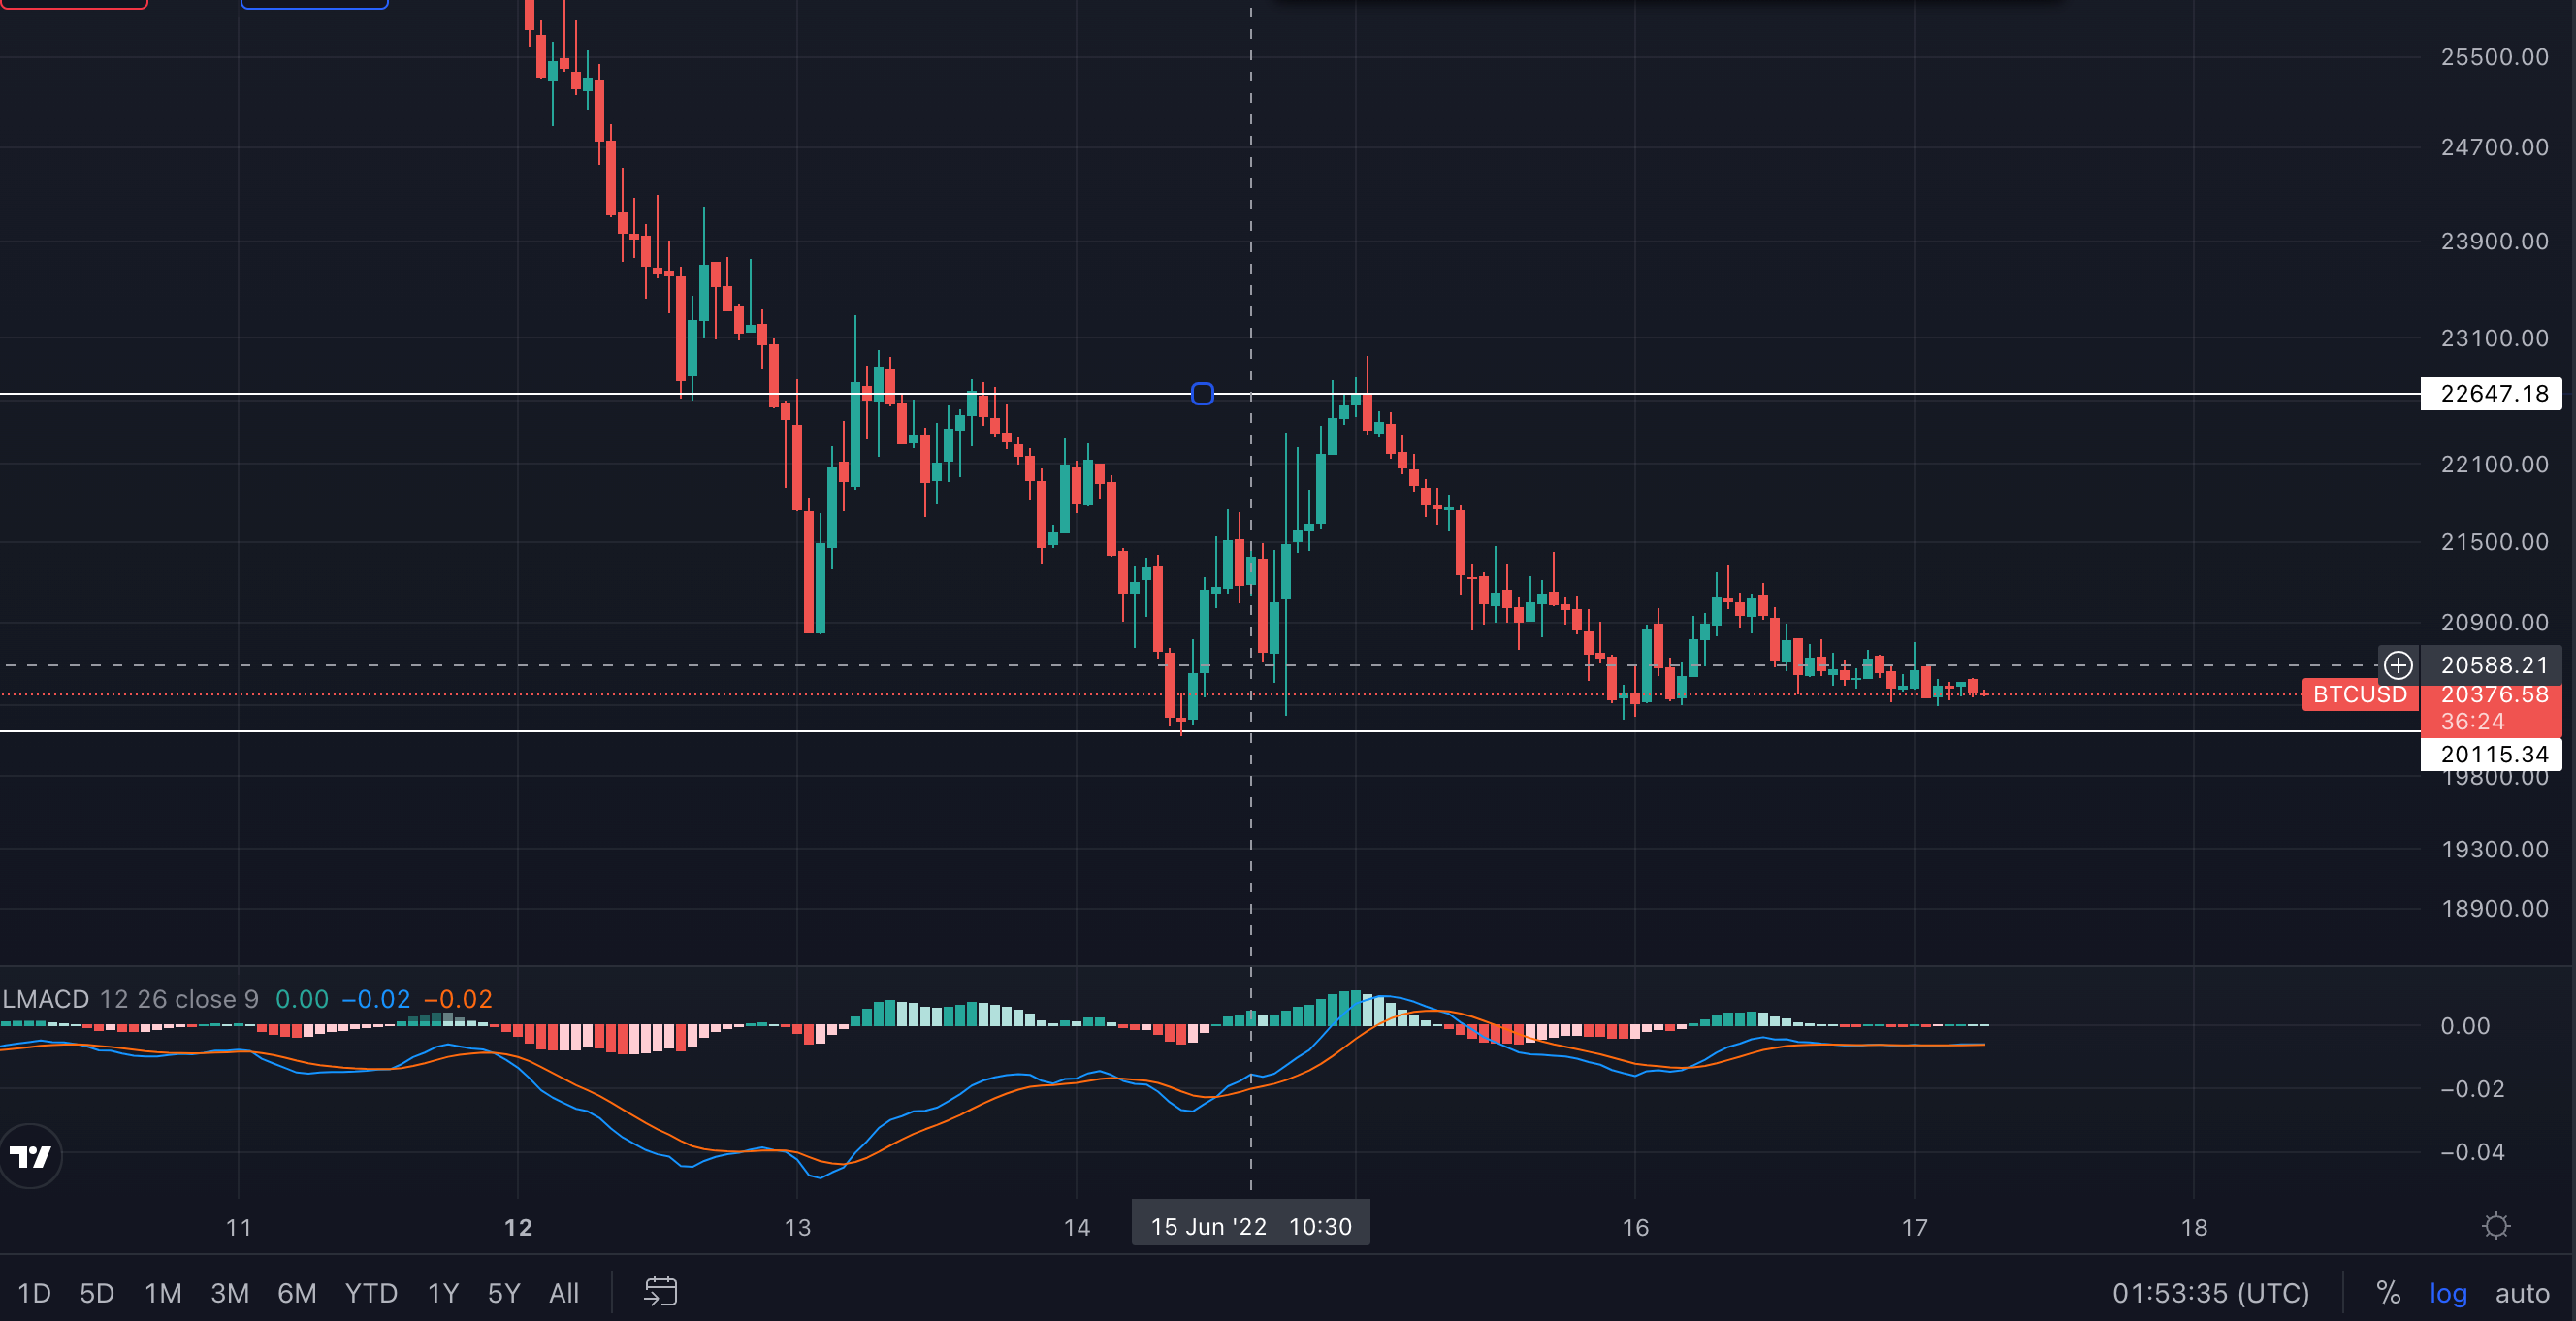Toggle logarithmic scale
The width and height of the screenshot is (2576, 1321).
tap(2448, 1293)
